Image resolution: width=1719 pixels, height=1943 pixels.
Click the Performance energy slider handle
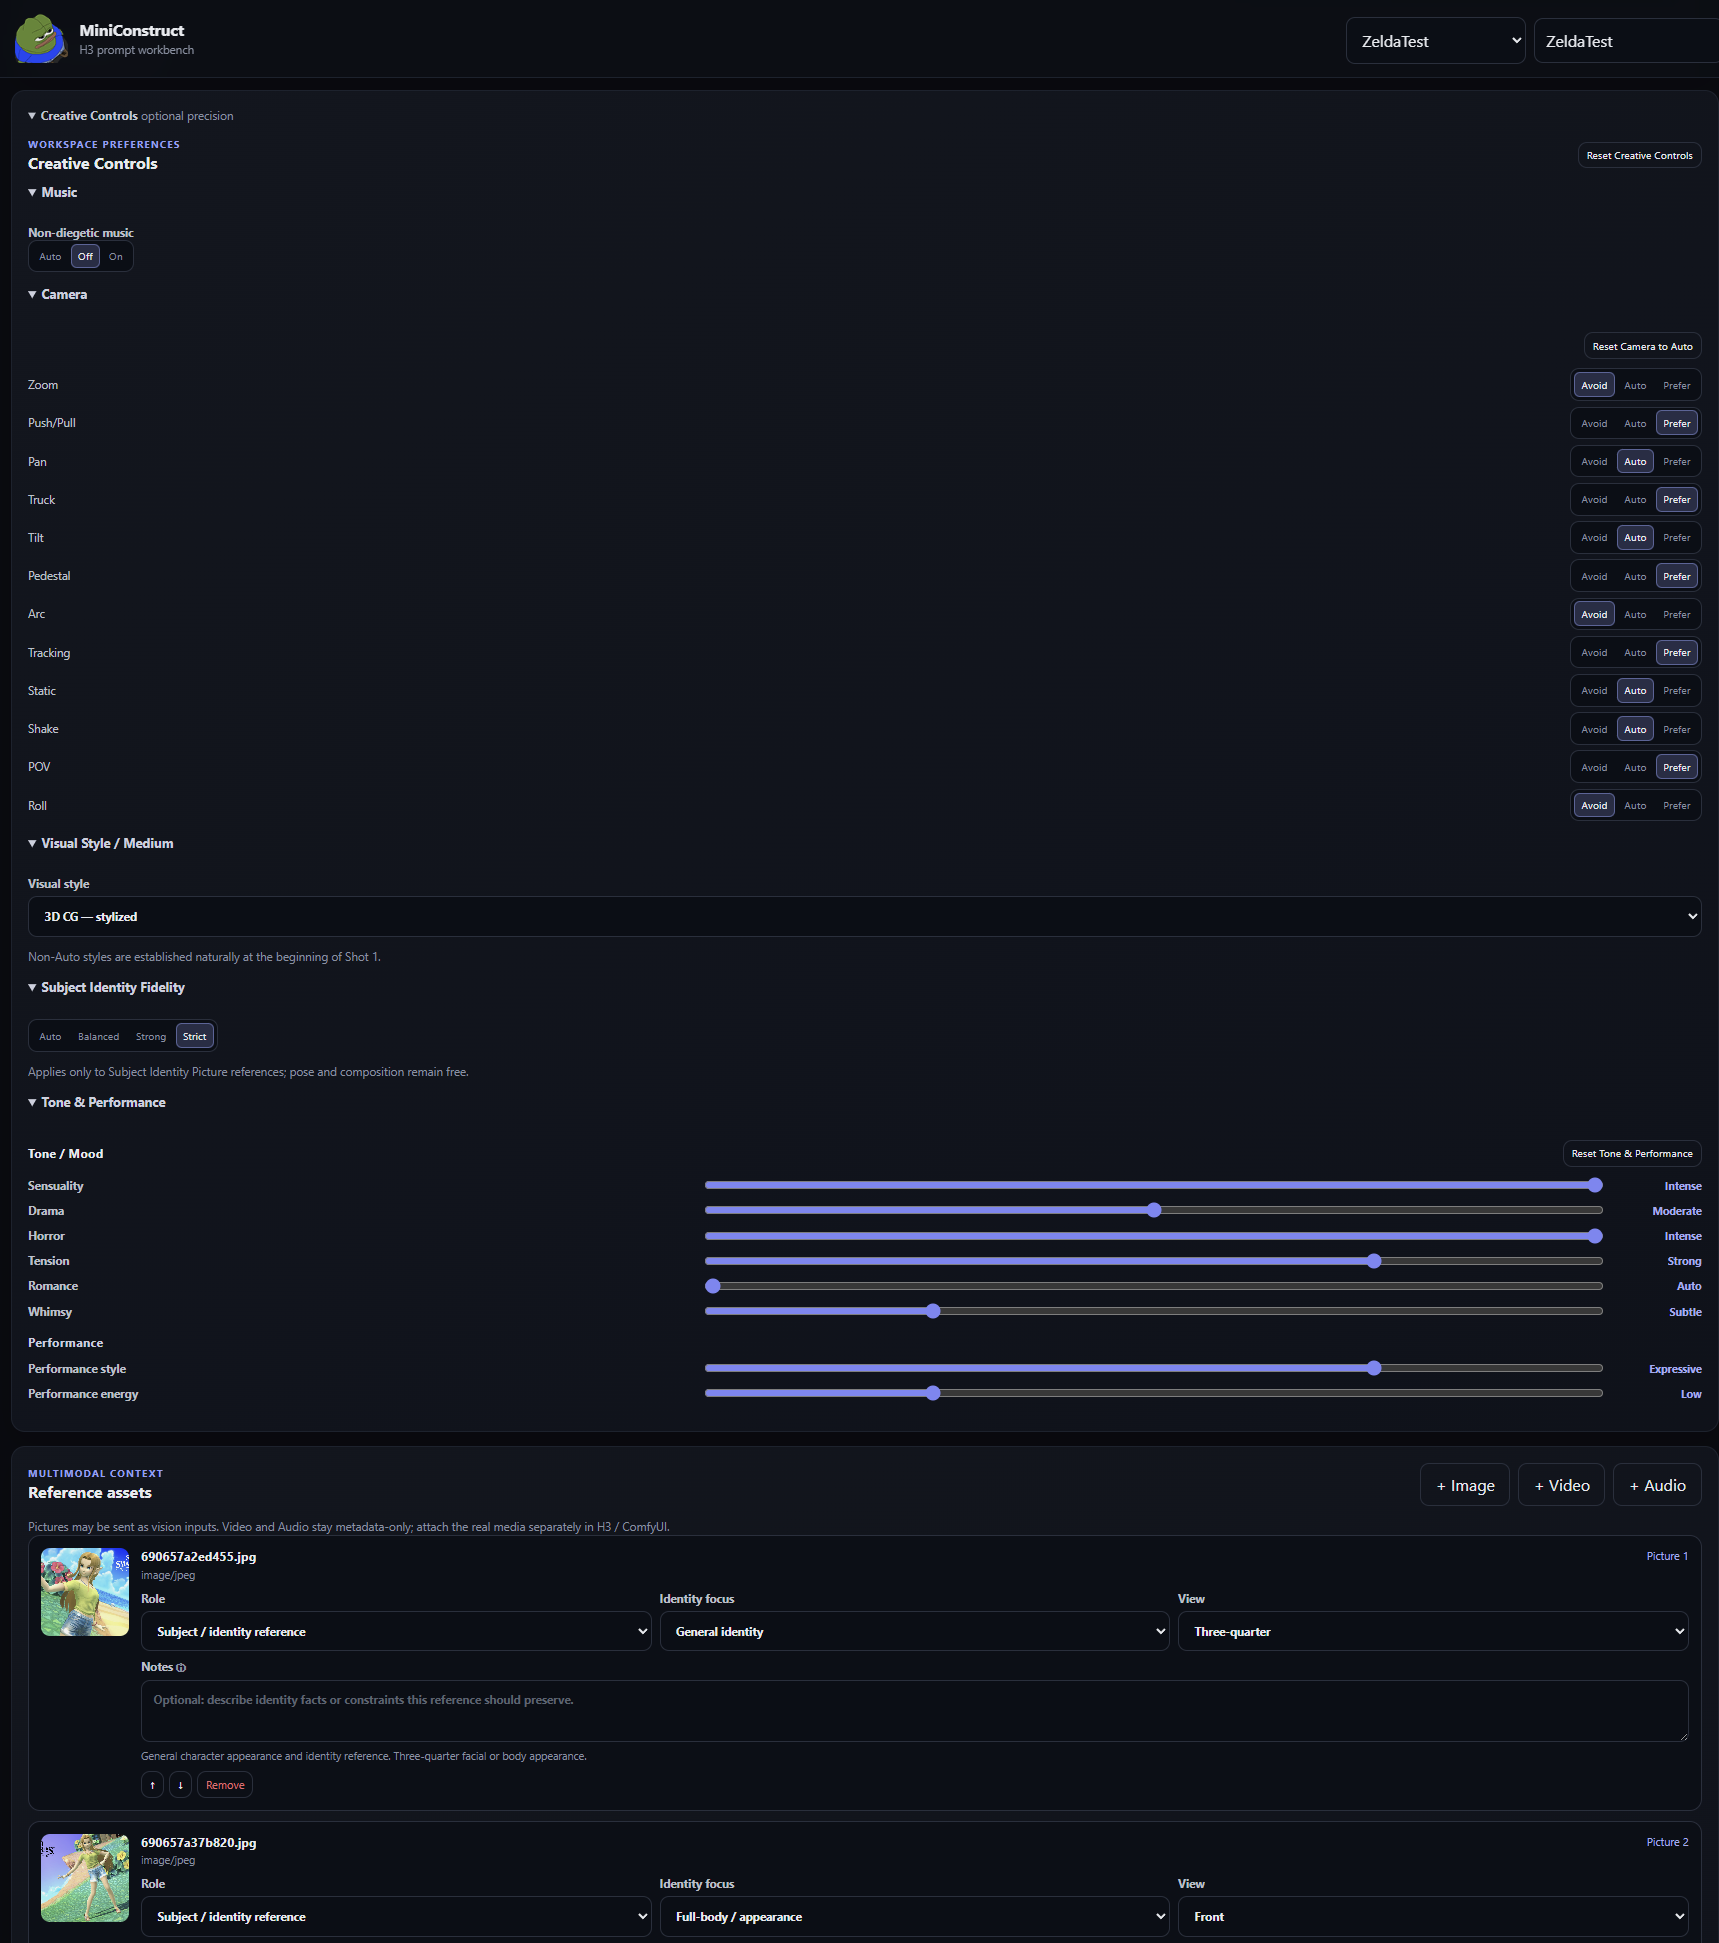933,1394
